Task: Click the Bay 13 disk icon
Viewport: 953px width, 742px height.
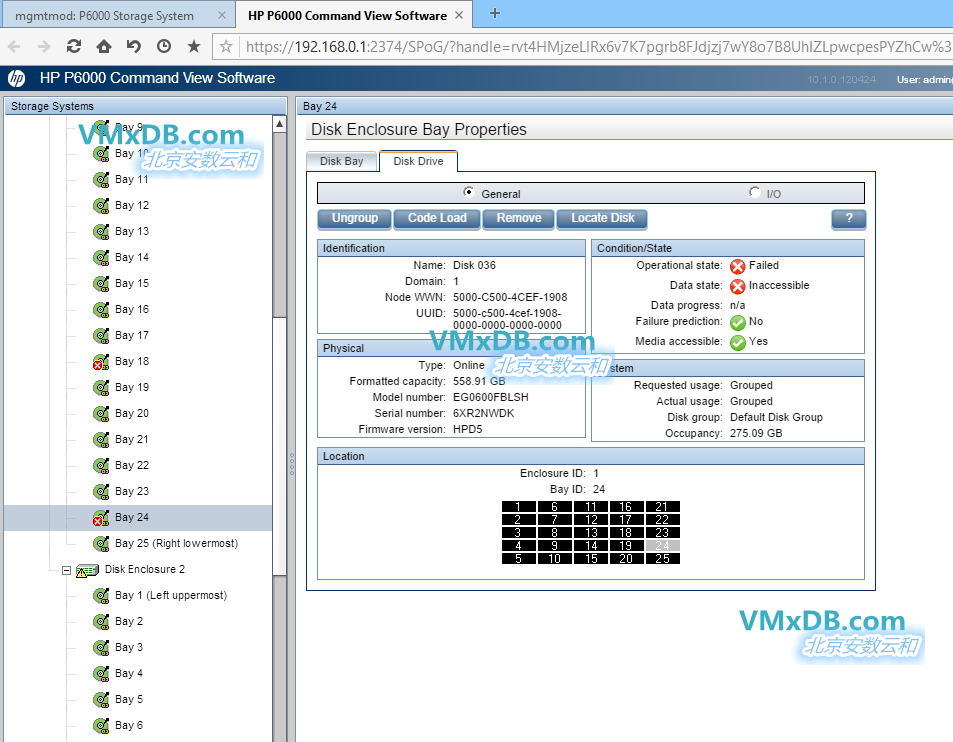Action: click(101, 232)
